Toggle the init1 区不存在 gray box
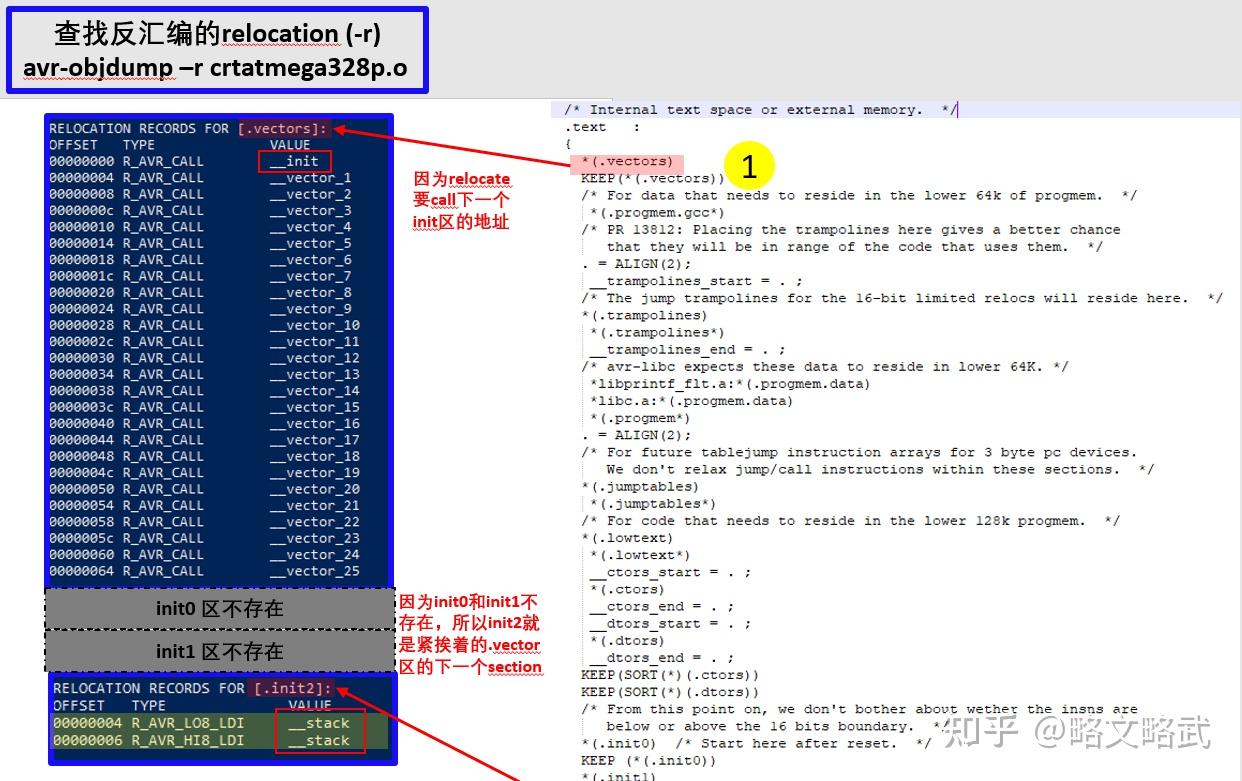The width and height of the screenshot is (1242, 781). coord(219,651)
